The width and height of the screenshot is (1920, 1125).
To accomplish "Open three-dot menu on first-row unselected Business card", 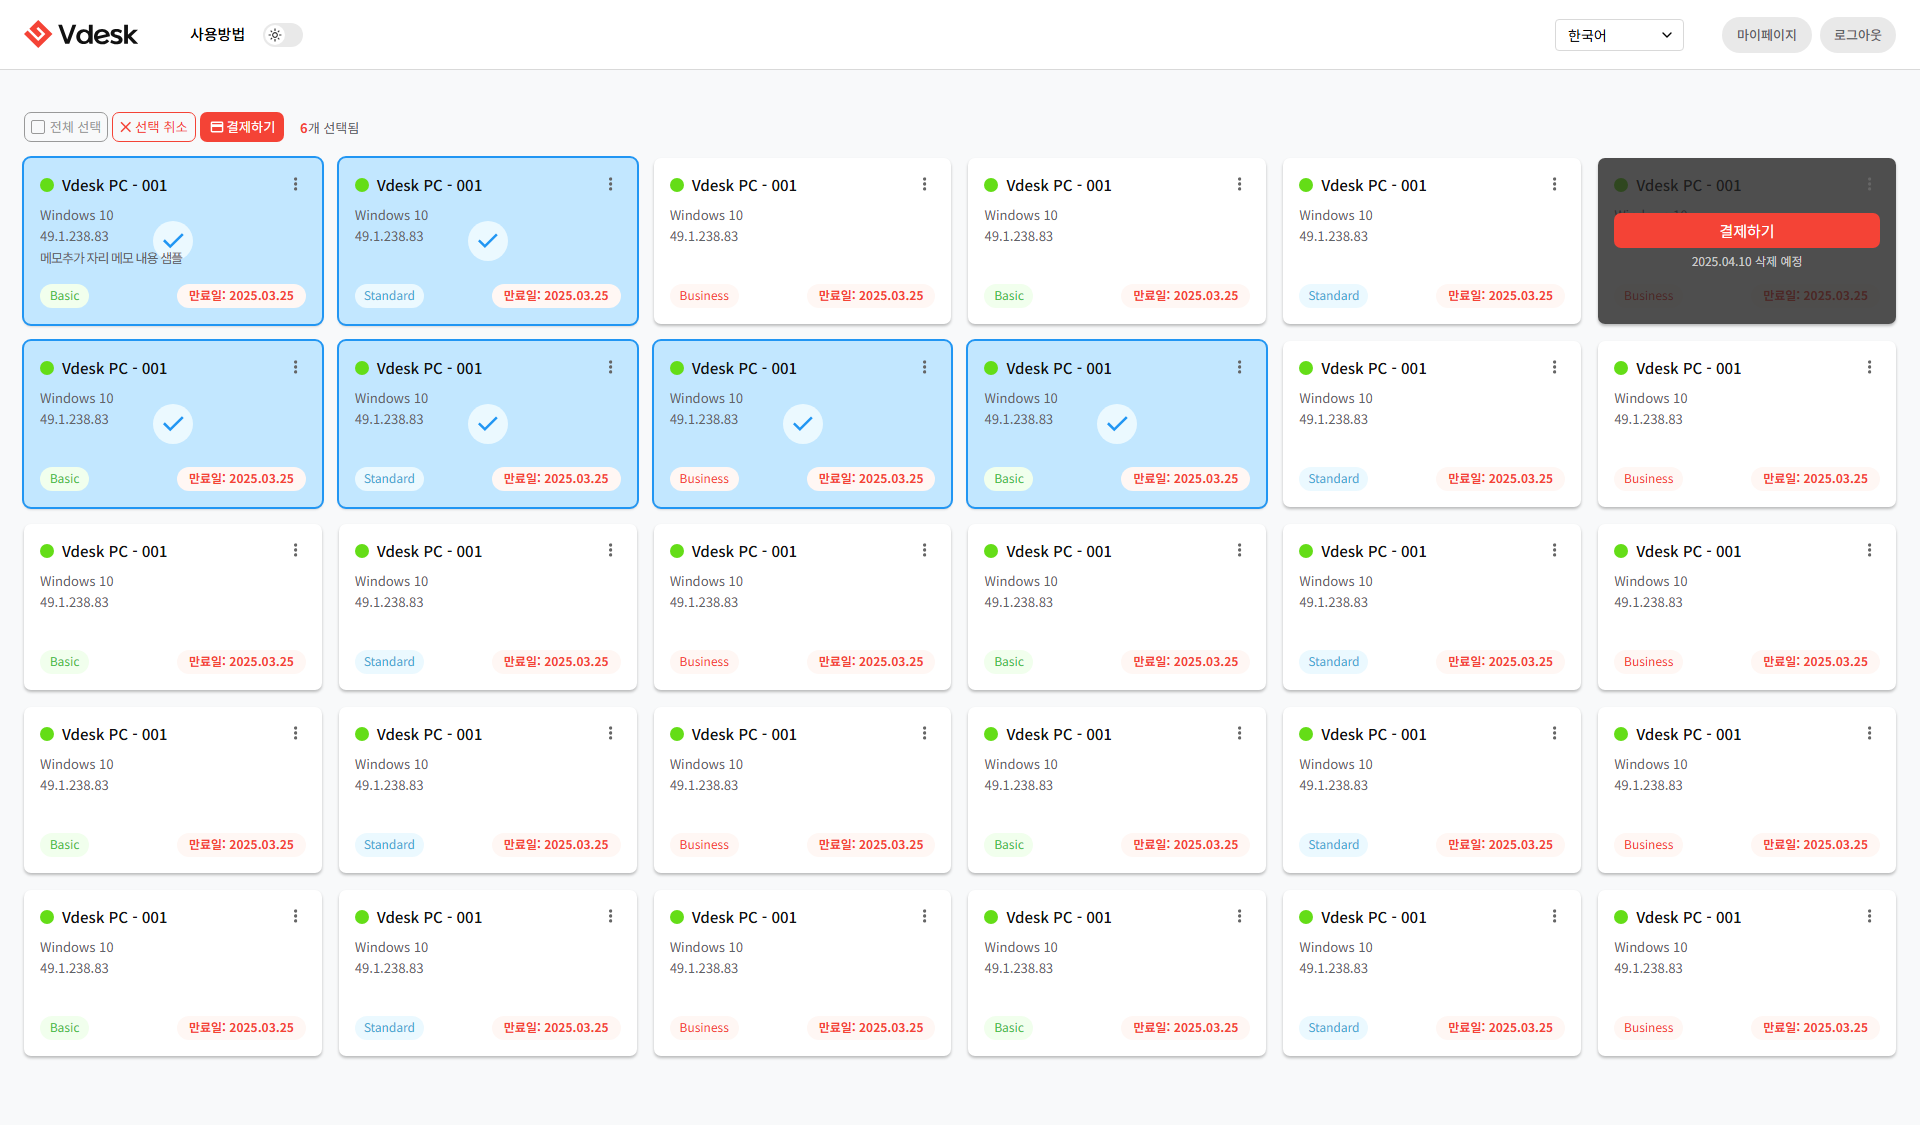I will (924, 185).
